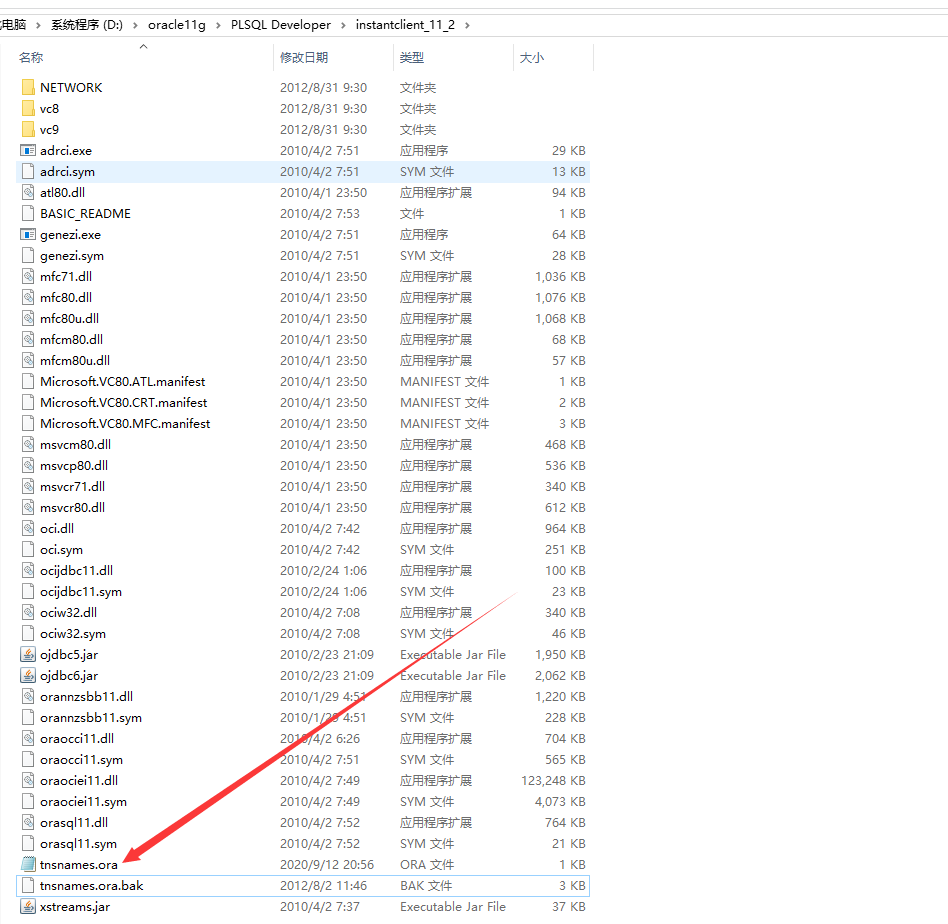Go to PLSQL Developer in breadcrumb
The height and width of the screenshot is (924, 948).
[281, 25]
